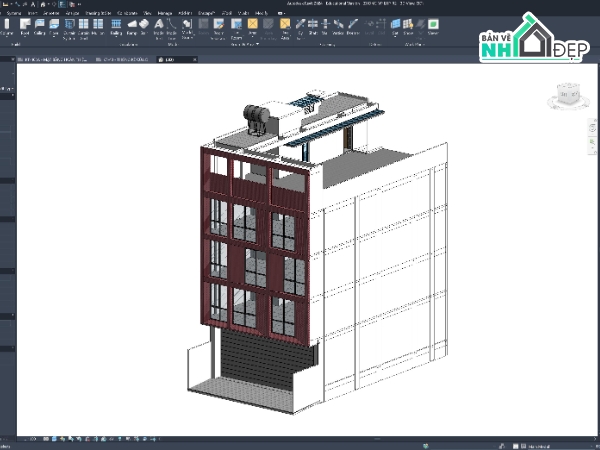Viewport: 600px width, 450px height.
Task: Click the Set work plane icon
Action: click(x=395, y=27)
